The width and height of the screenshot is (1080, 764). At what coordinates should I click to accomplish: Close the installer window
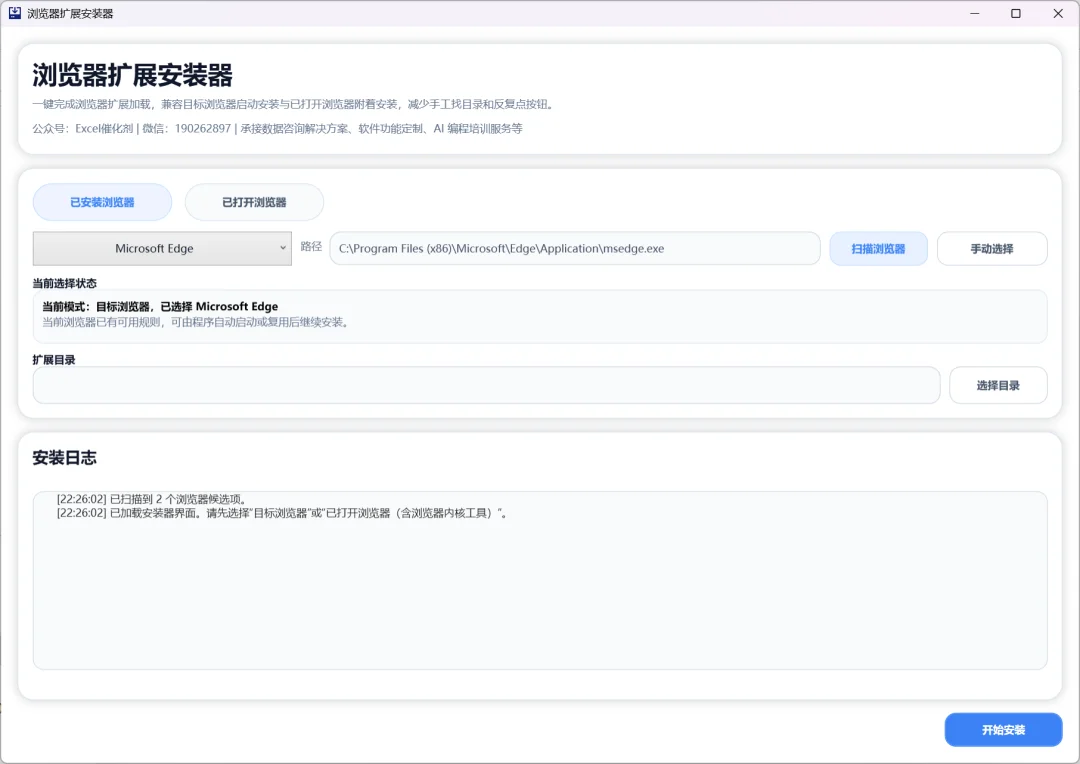click(x=1059, y=13)
